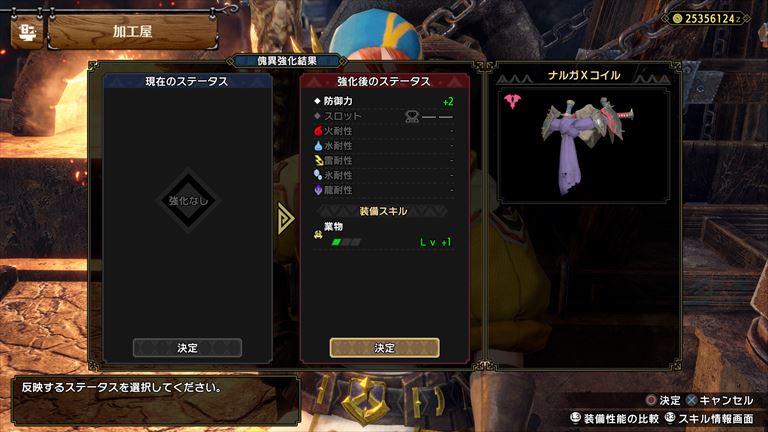Screen dimensions: 768x432
Task: Click the 決定 button under 現在のステータス
Action: tap(187, 348)
